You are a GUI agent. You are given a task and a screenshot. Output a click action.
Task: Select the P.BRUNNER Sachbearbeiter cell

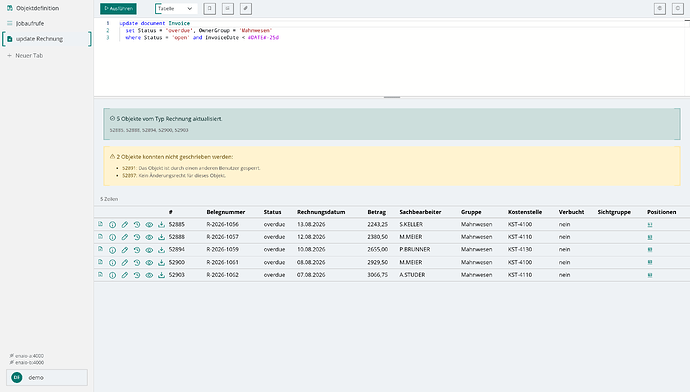tap(415, 249)
